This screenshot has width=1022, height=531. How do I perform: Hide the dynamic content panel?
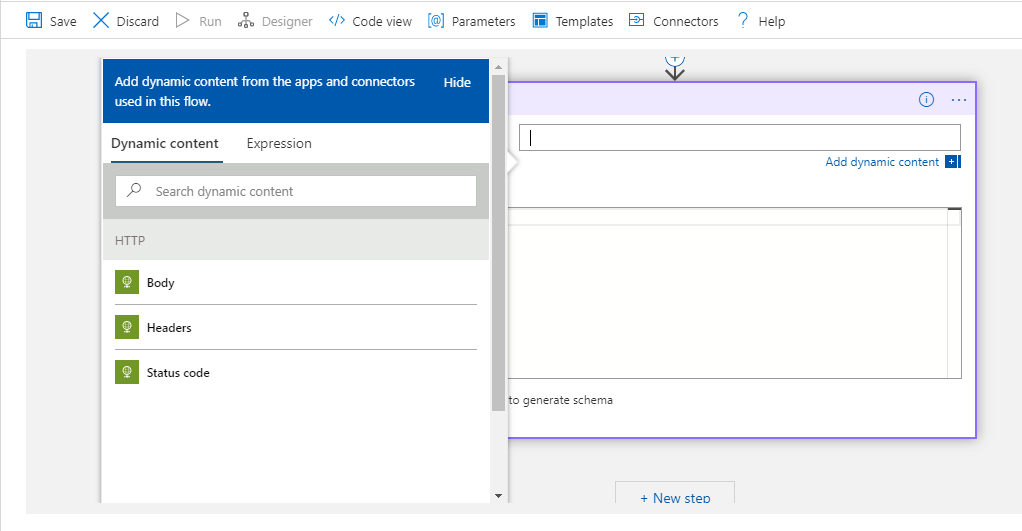click(x=457, y=82)
